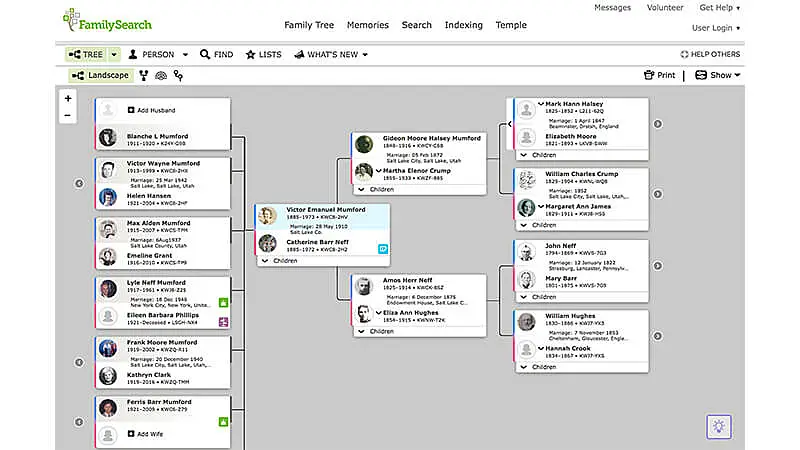Select Elizabeth Moore name
Viewport: 800px width, 450px height.
570,136
